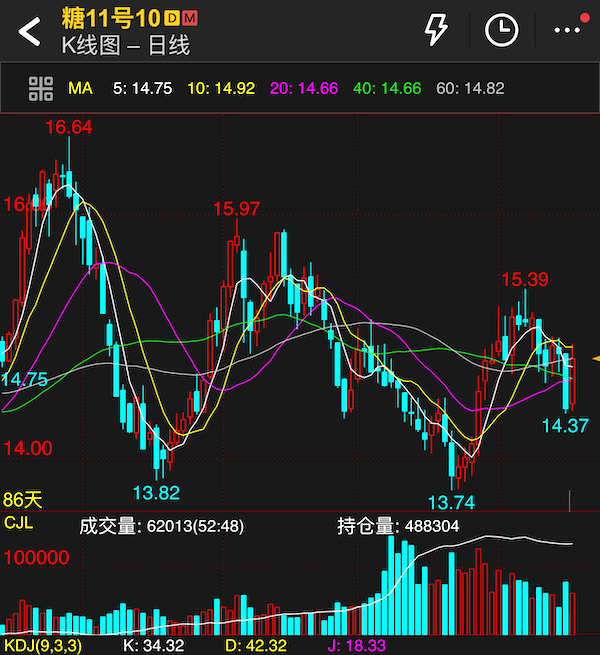Tap the grid indicator settings icon

pos(41,89)
